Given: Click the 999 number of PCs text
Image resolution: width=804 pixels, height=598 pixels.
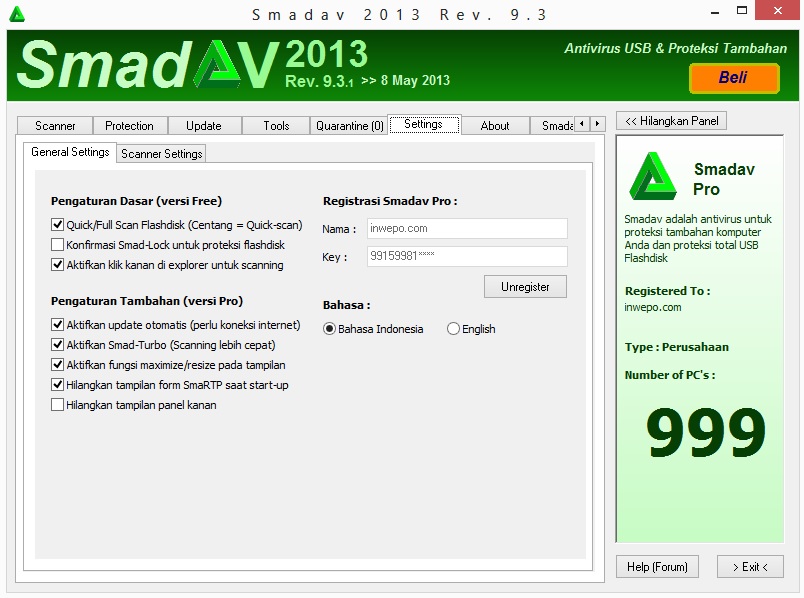Looking at the screenshot, I should (x=705, y=431).
